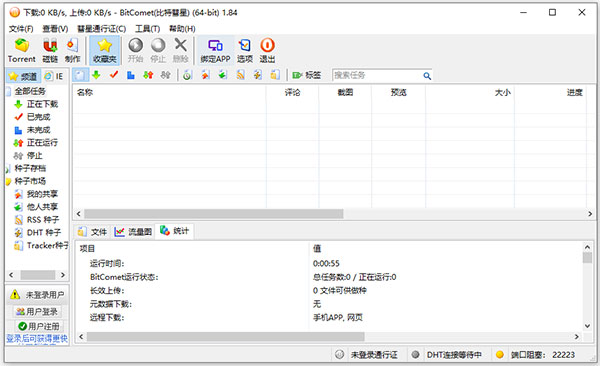This screenshot has width=600, height=366.
Task: Select 停止 in the sidebar tree
Action: (34, 155)
